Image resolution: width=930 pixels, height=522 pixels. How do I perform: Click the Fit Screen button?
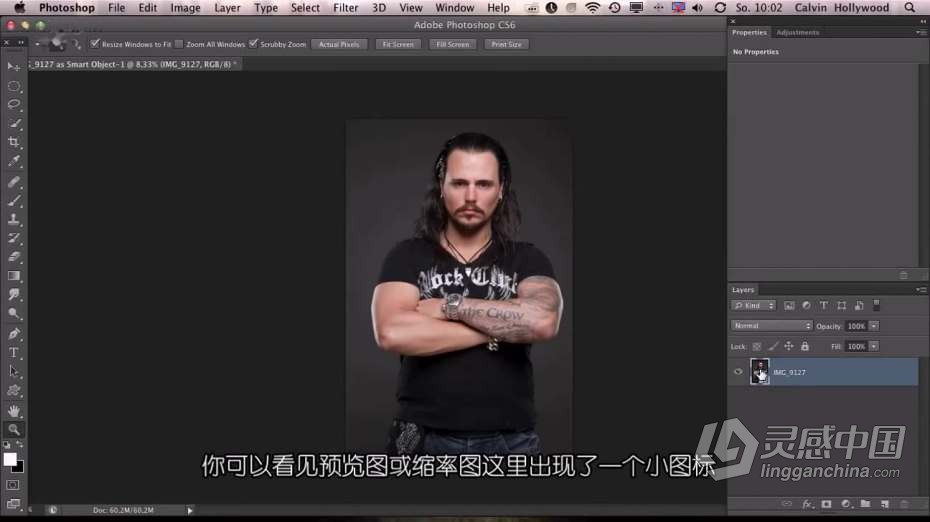point(398,44)
